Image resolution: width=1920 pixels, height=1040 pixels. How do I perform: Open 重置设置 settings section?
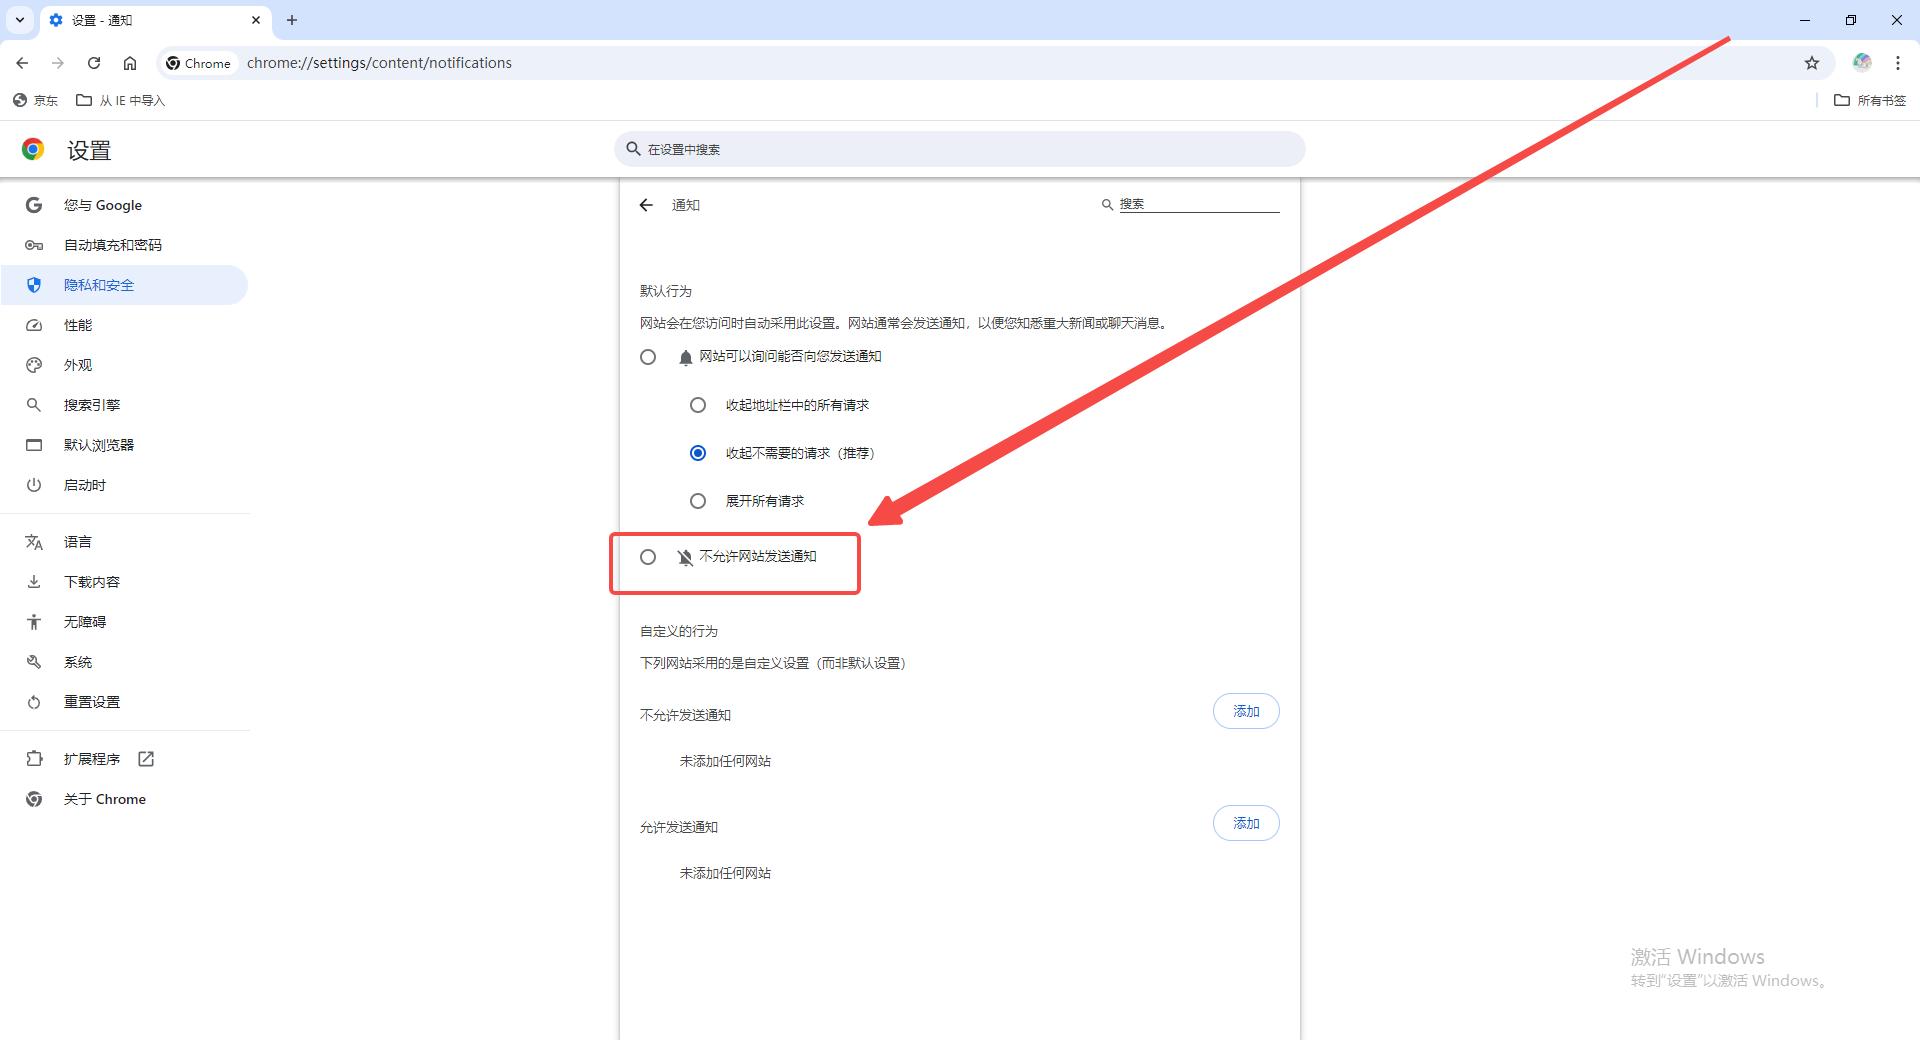(124, 702)
